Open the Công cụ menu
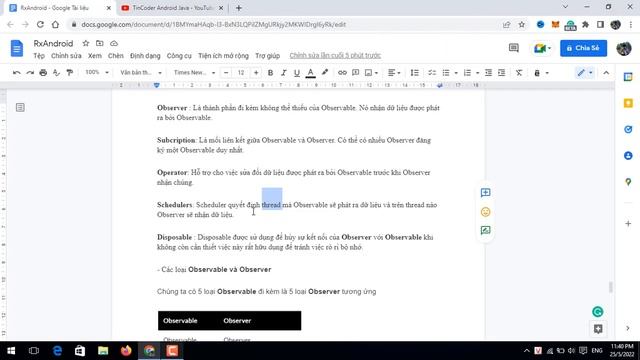This screenshot has height=360, width=640. pyautogui.click(x=179, y=56)
